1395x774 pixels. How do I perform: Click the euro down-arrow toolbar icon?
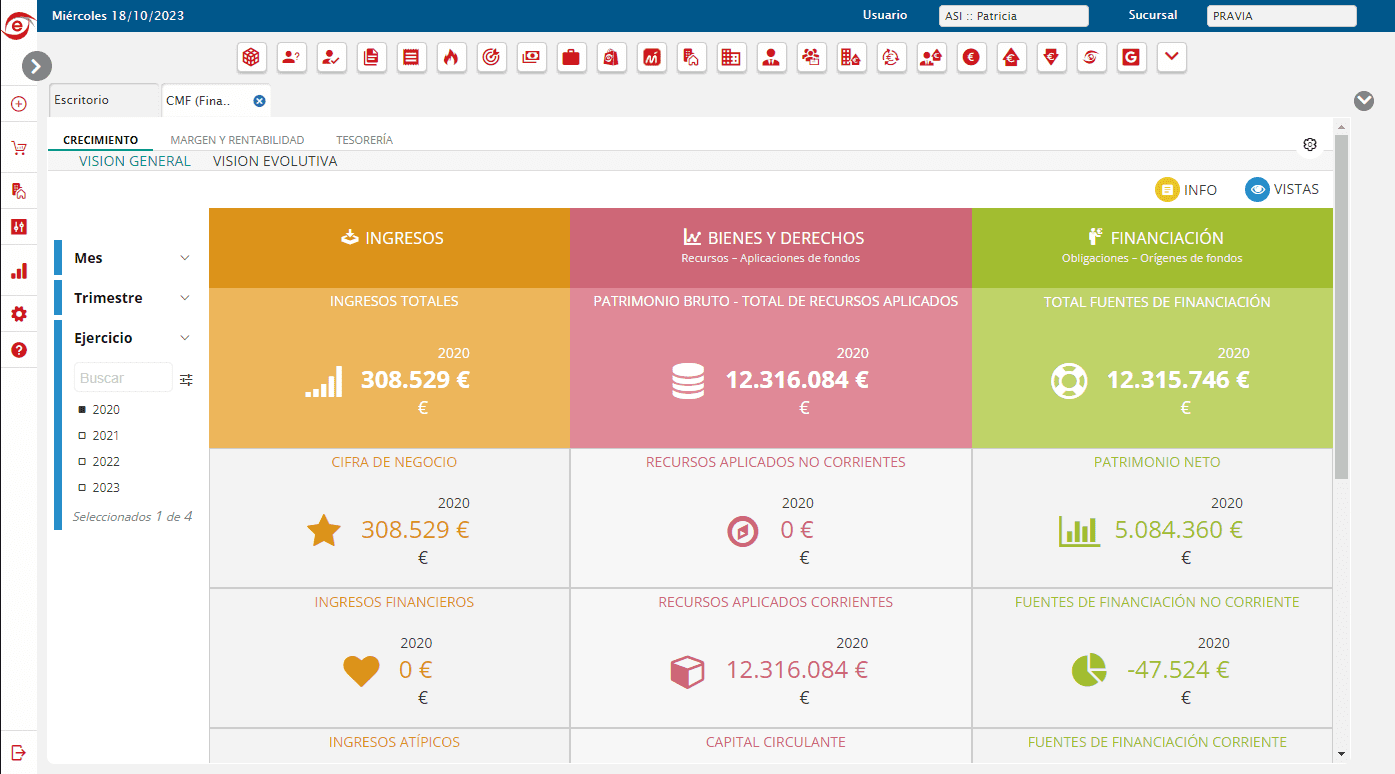coord(1051,58)
